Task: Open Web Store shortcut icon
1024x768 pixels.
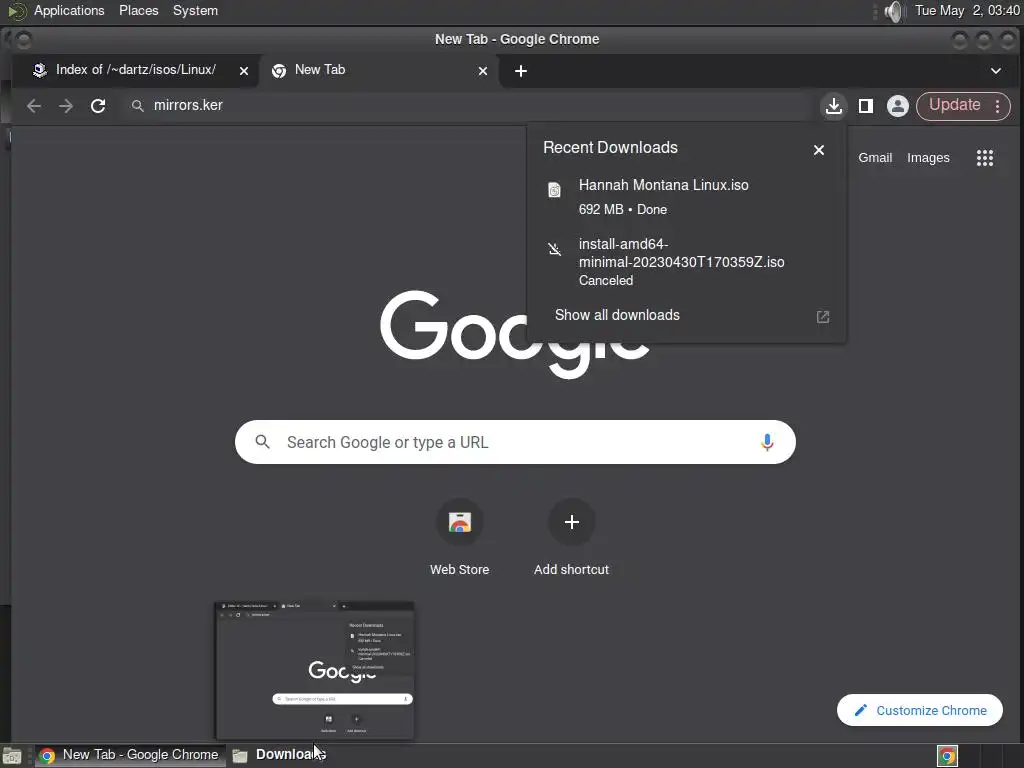Action: (x=460, y=522)
